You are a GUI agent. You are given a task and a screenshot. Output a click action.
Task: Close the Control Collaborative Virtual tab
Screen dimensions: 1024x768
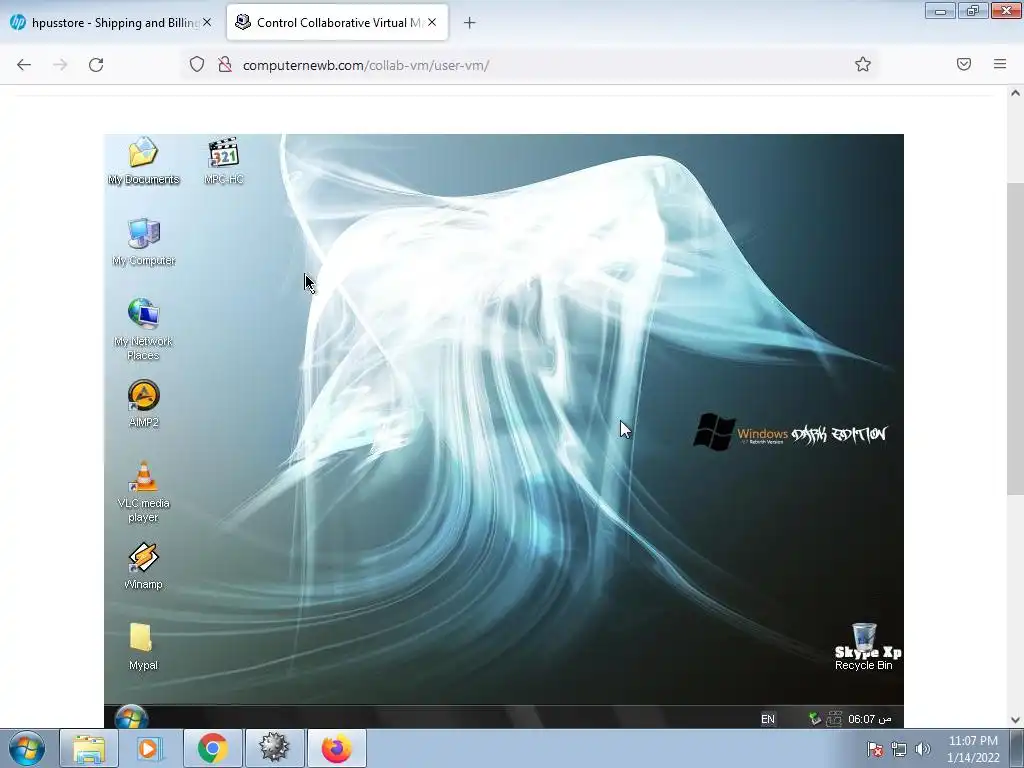(432, 23)
